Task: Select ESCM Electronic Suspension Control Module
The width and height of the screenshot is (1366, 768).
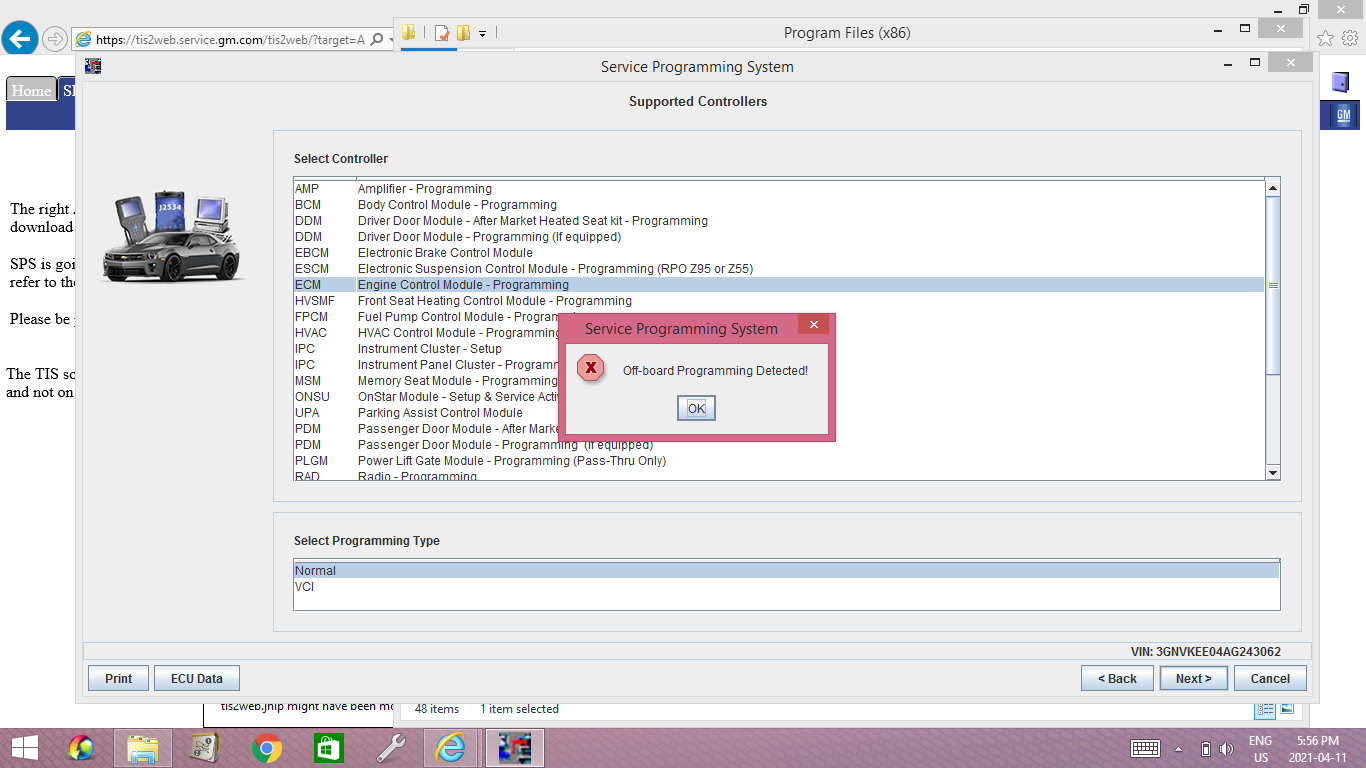Action: pos(779,269)
